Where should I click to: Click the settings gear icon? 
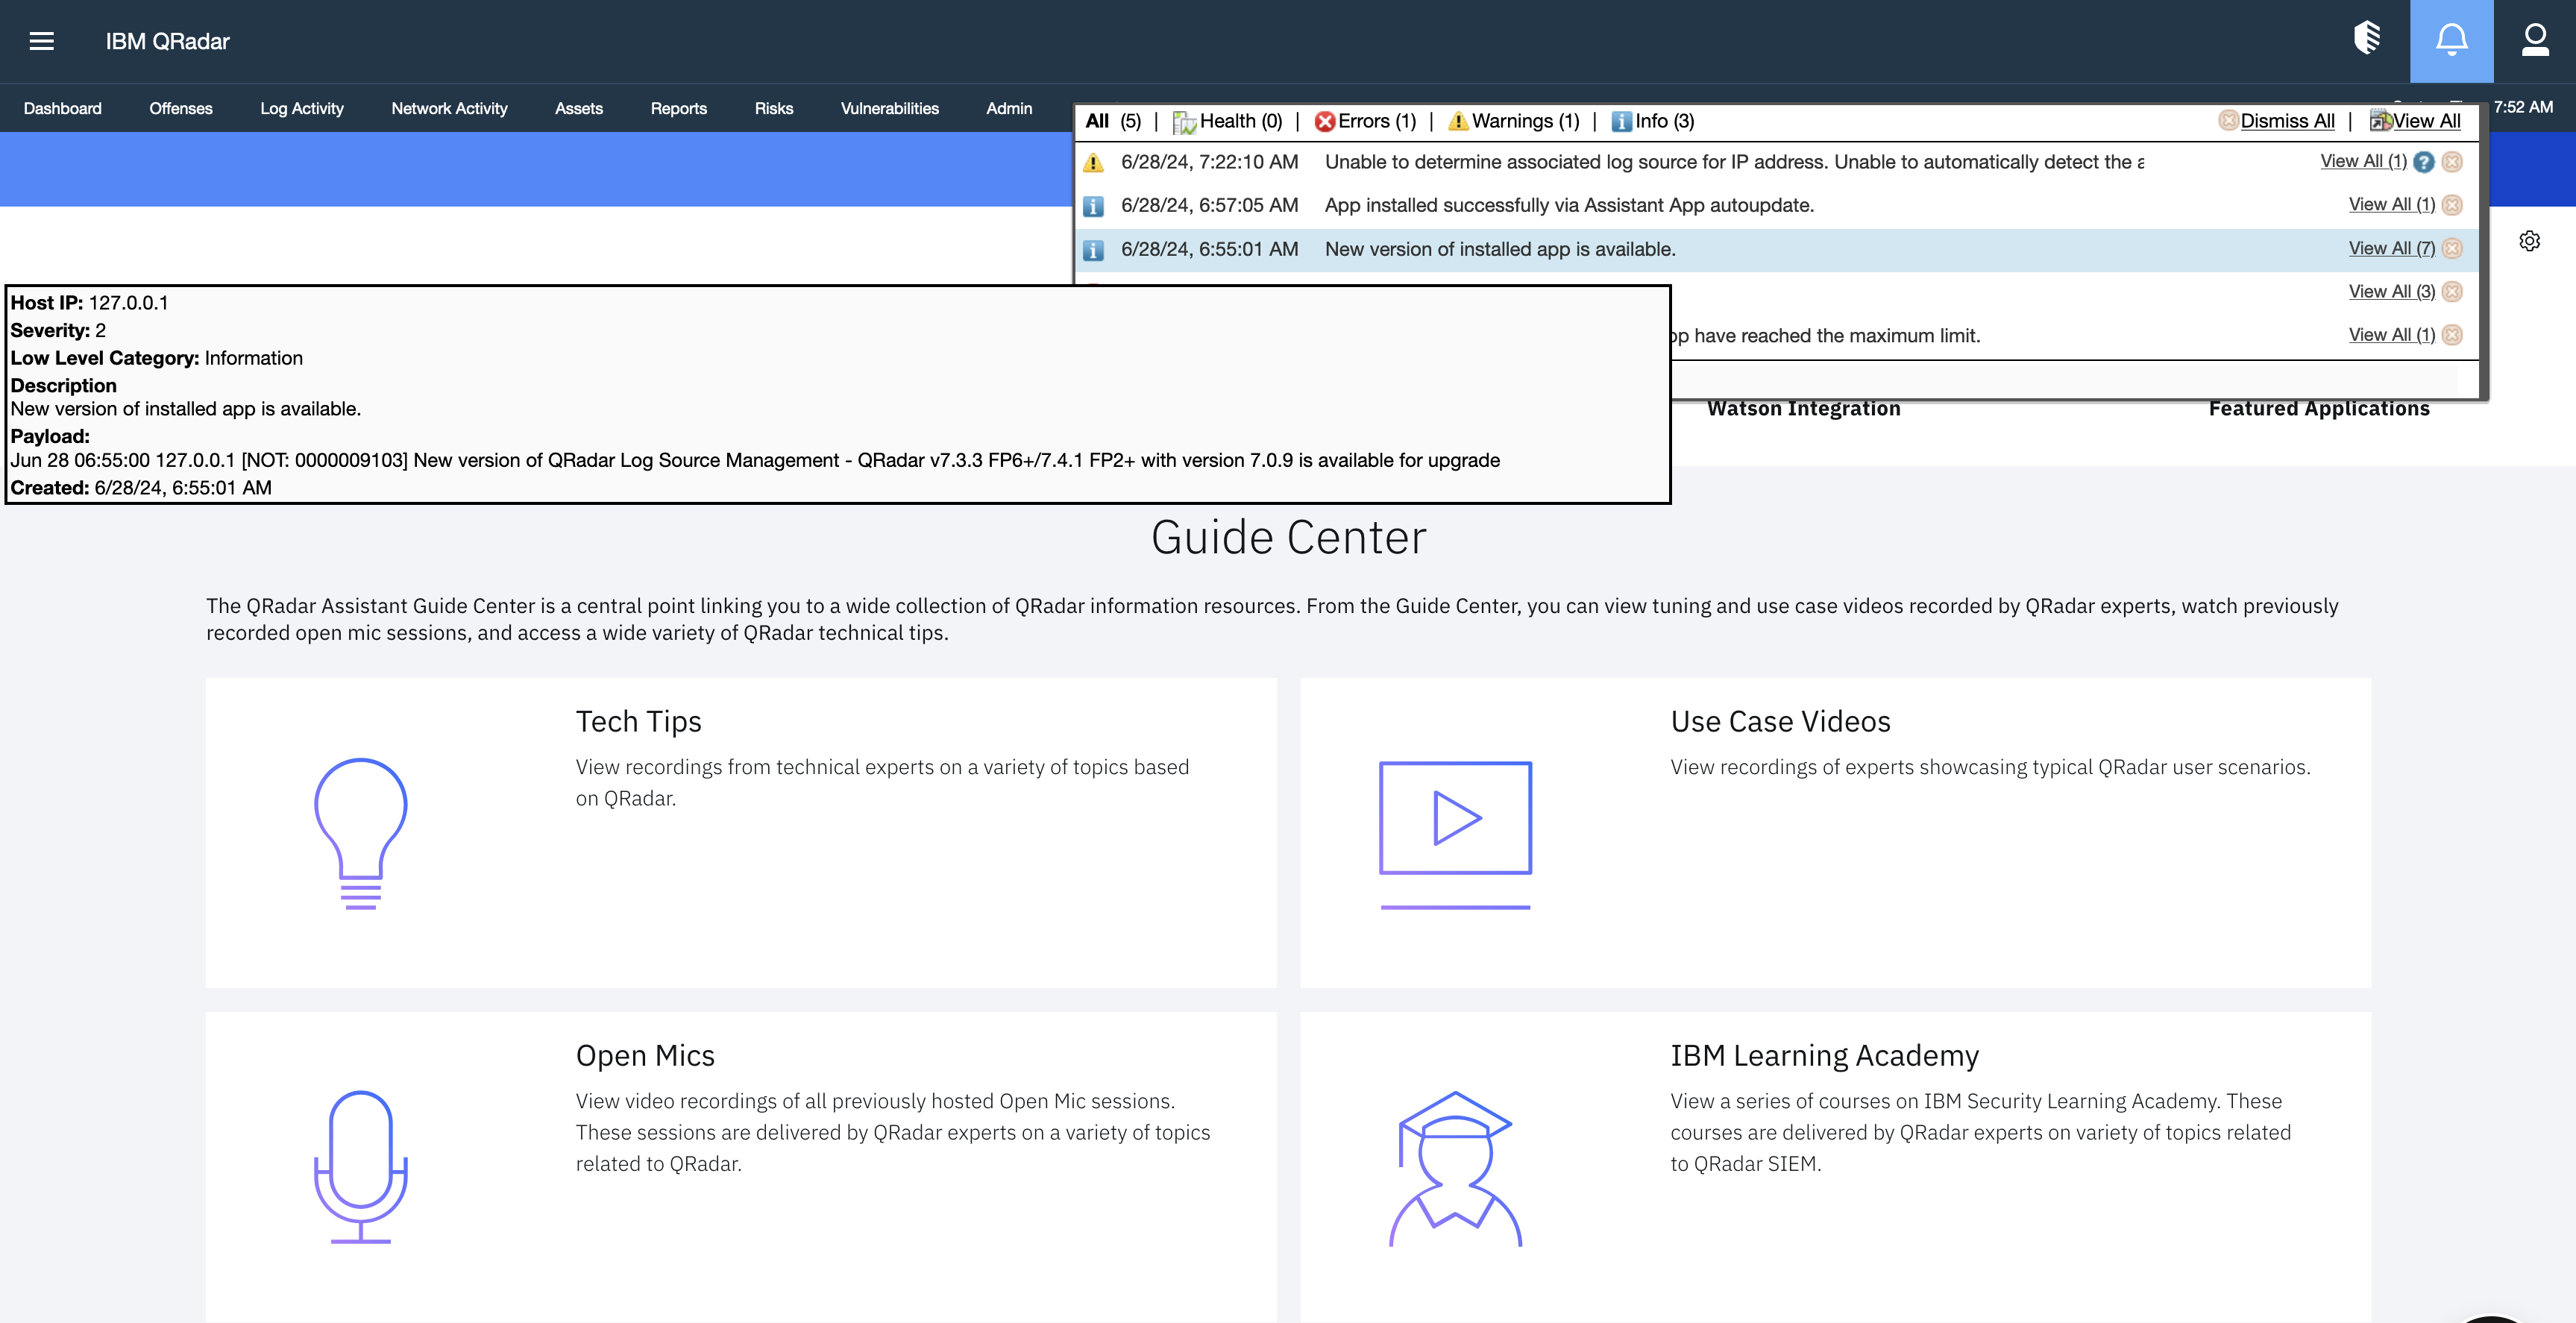click(2530, 241)
